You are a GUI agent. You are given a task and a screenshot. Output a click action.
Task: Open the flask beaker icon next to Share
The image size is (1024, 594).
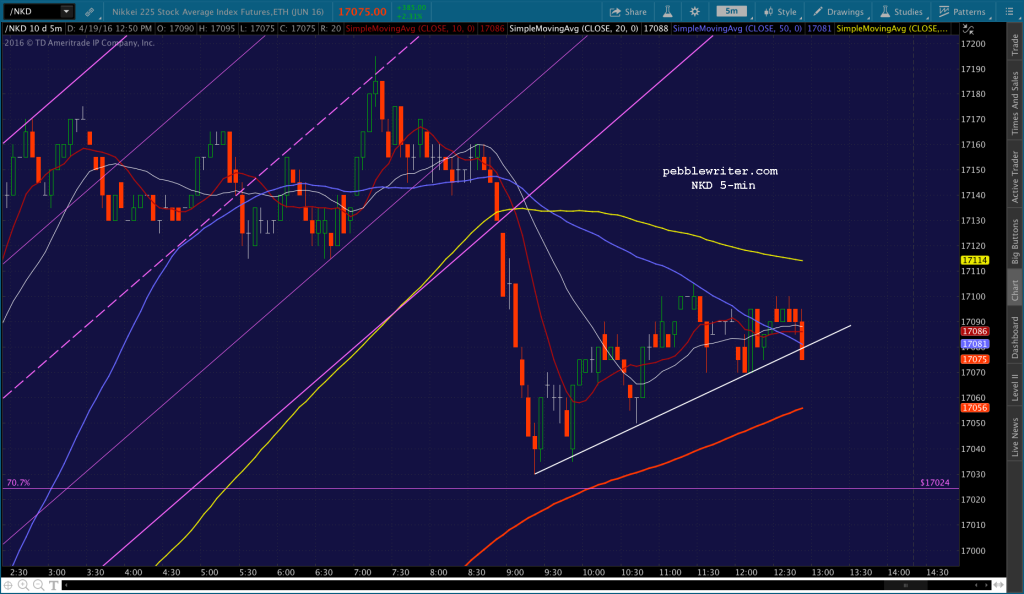(667, 11)
